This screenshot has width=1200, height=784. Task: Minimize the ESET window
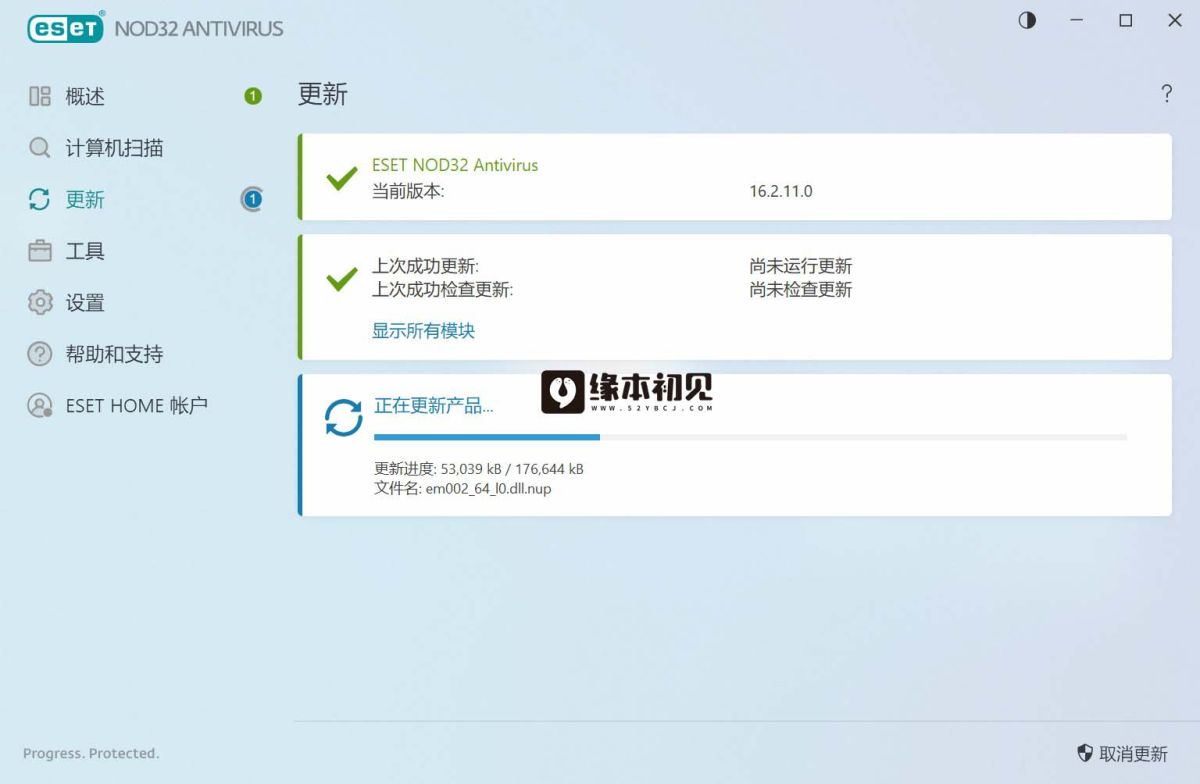point(1077,20)
